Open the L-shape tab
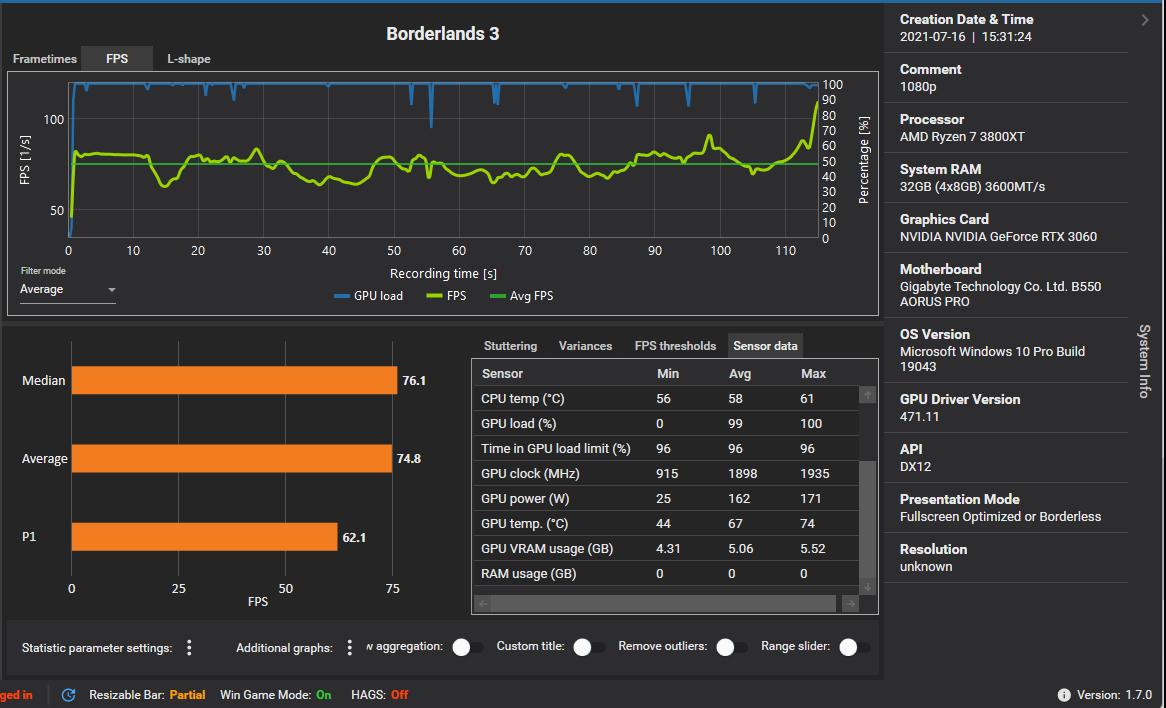The height and width of the screenshot is (708, 1166). pos(189,59)
